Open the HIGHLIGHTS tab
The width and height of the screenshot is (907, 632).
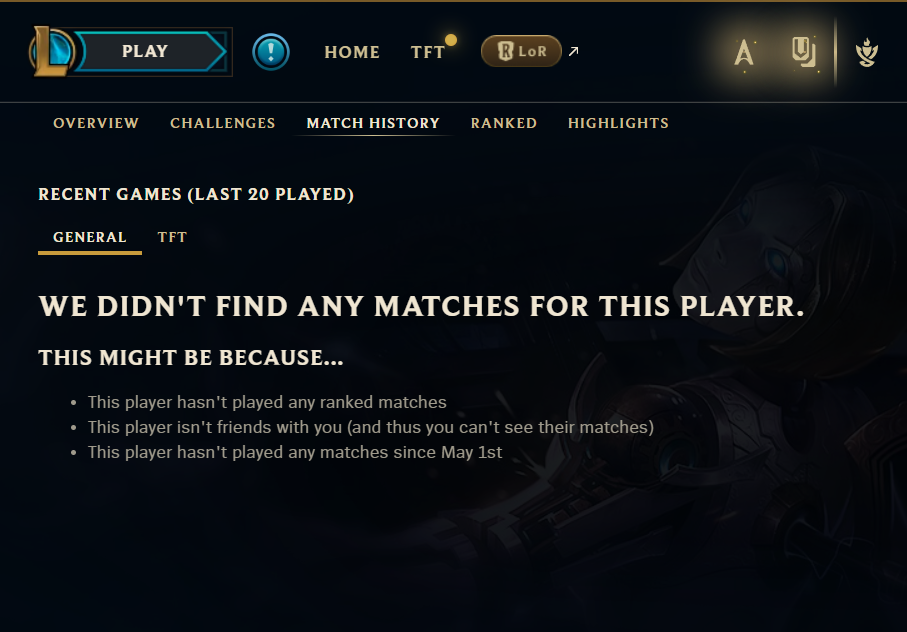pyautogui.click(x=618, y=123)
